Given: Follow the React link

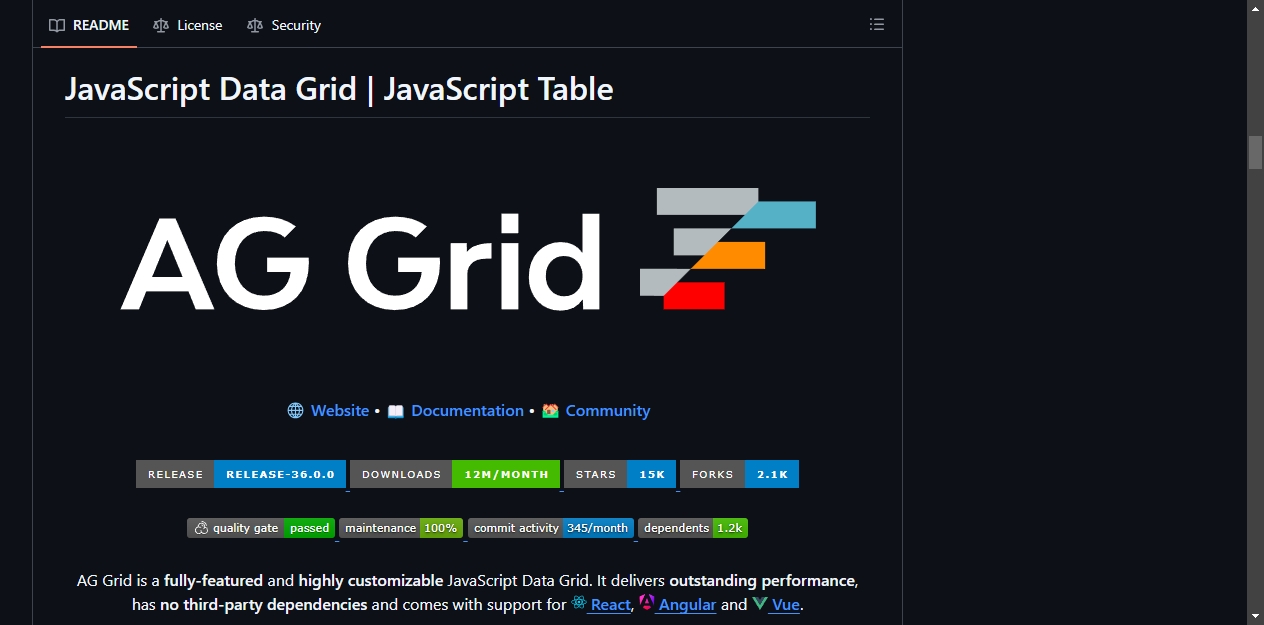Looking at the screenshot, I should point(610,605).
